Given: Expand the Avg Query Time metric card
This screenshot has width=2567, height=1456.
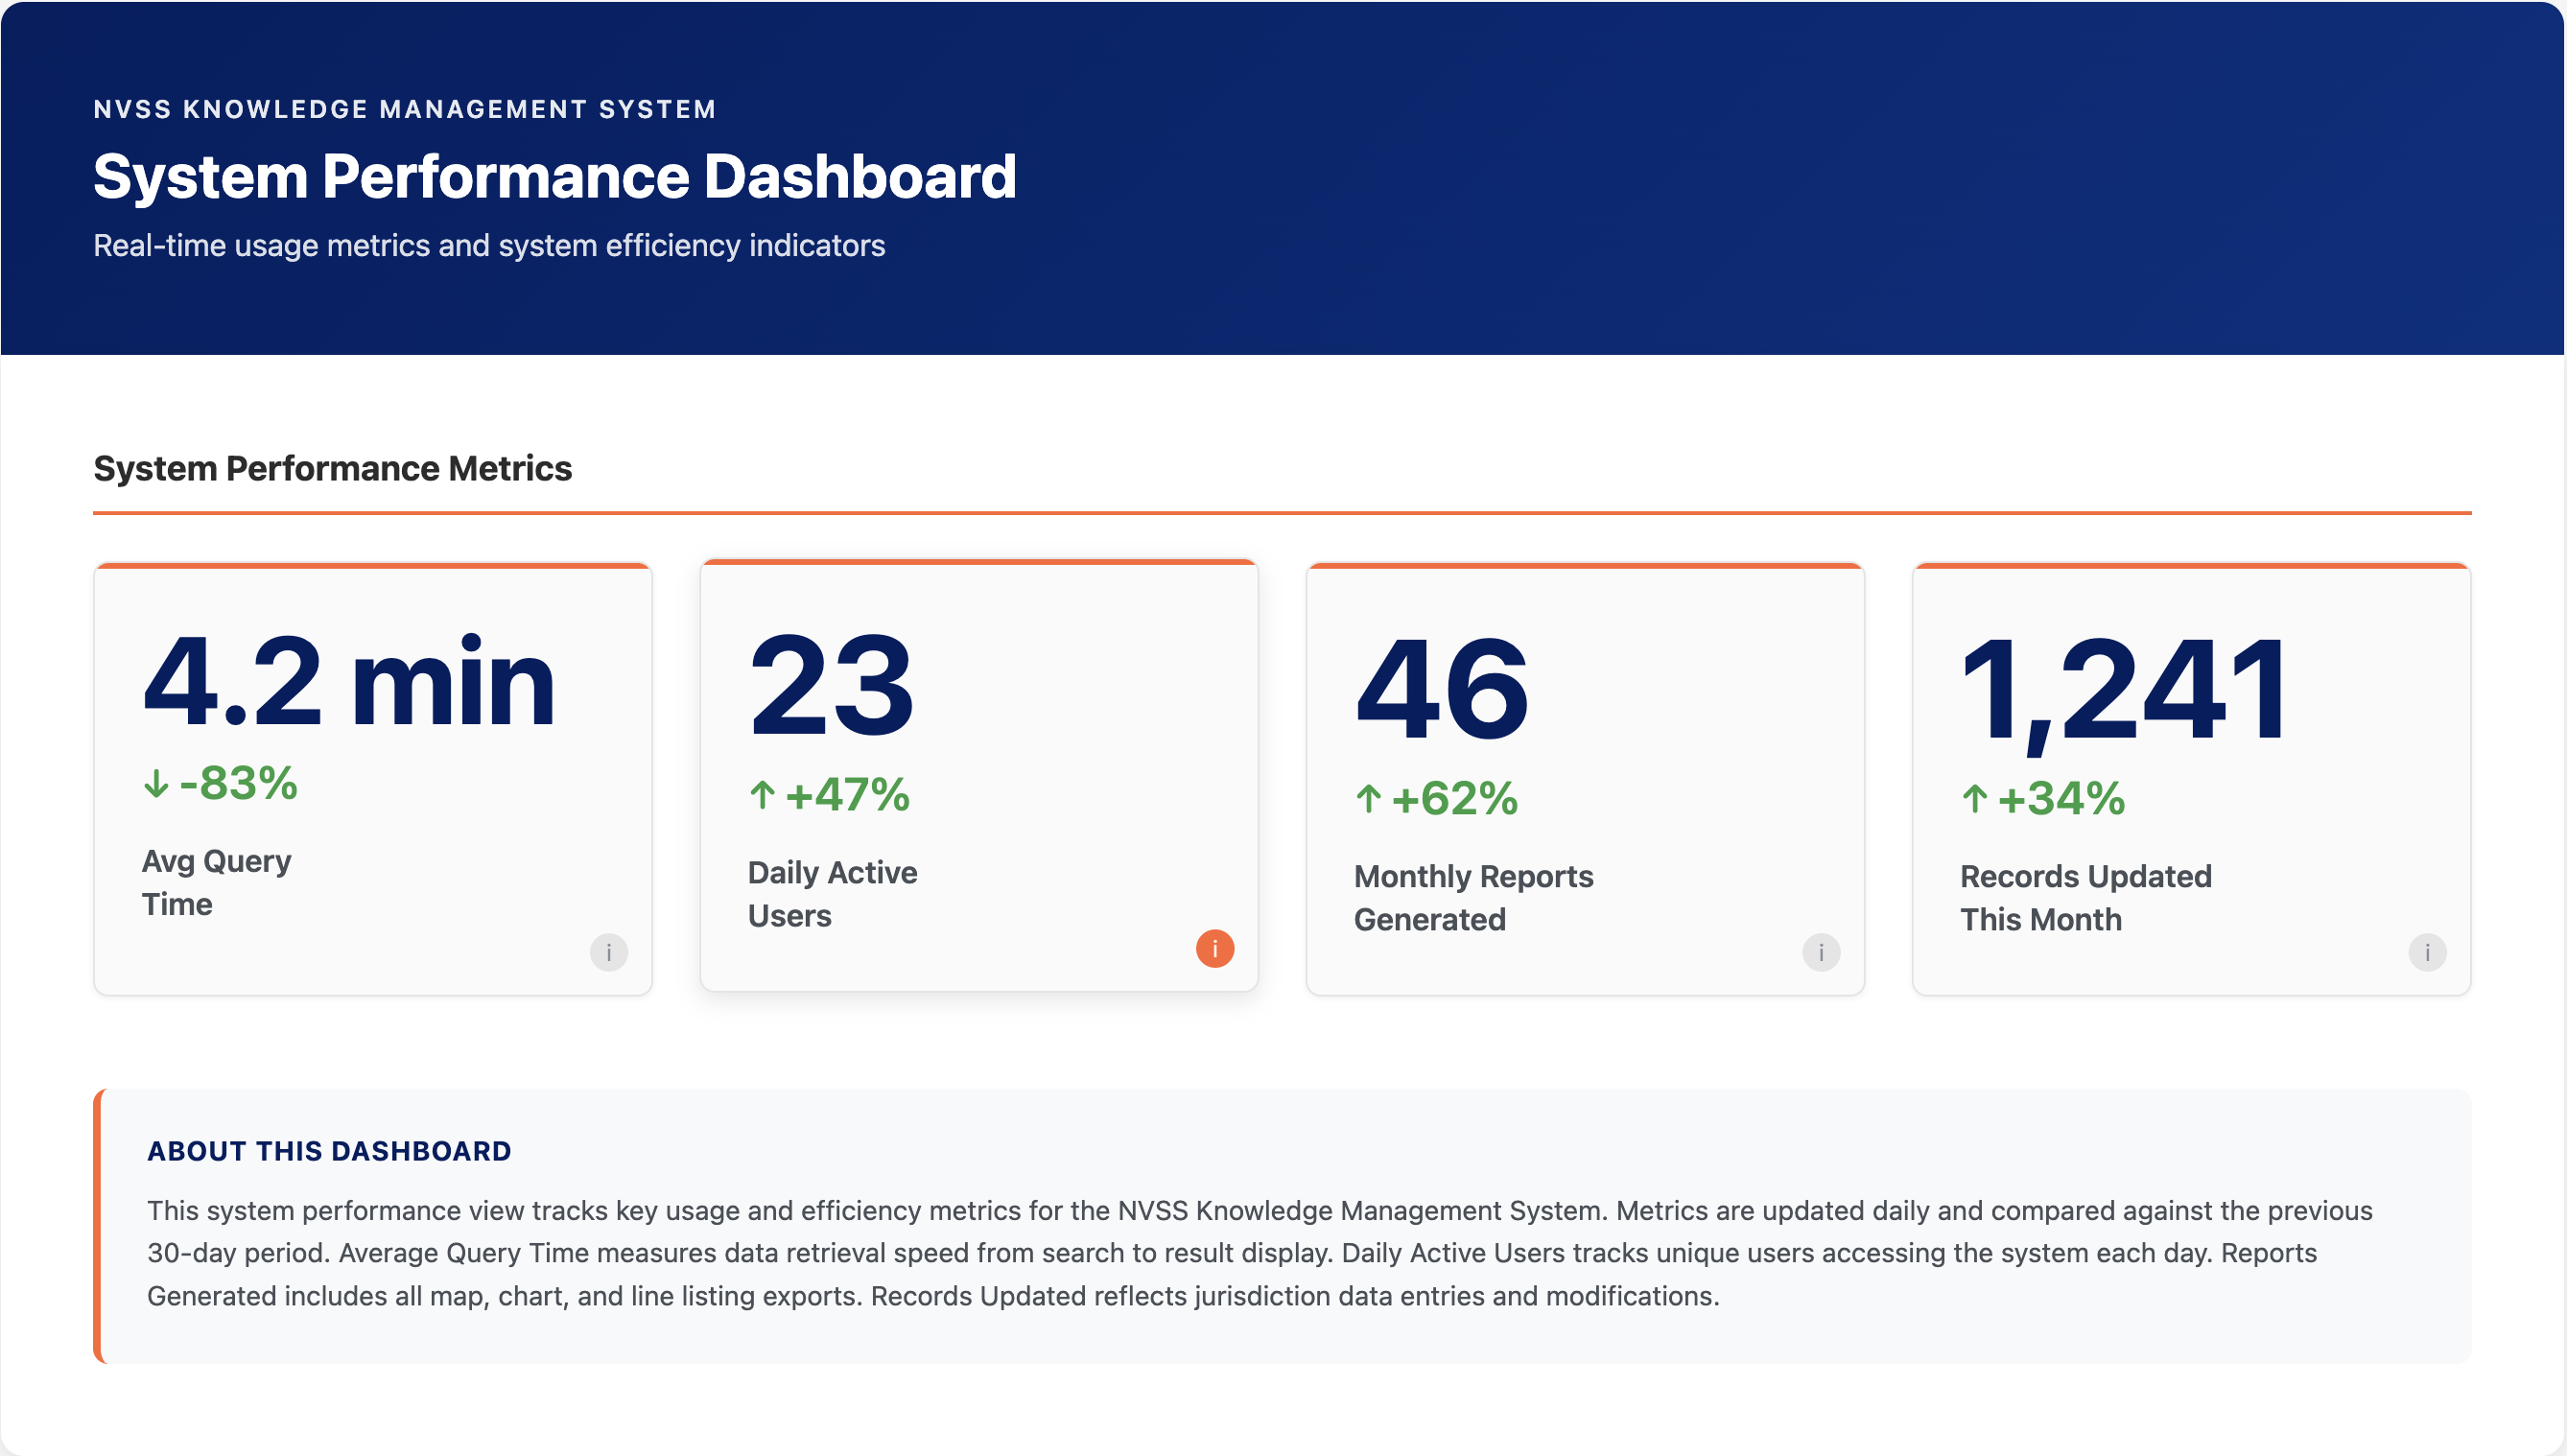Looking at the screenshot, I should (x=372, y=778).
